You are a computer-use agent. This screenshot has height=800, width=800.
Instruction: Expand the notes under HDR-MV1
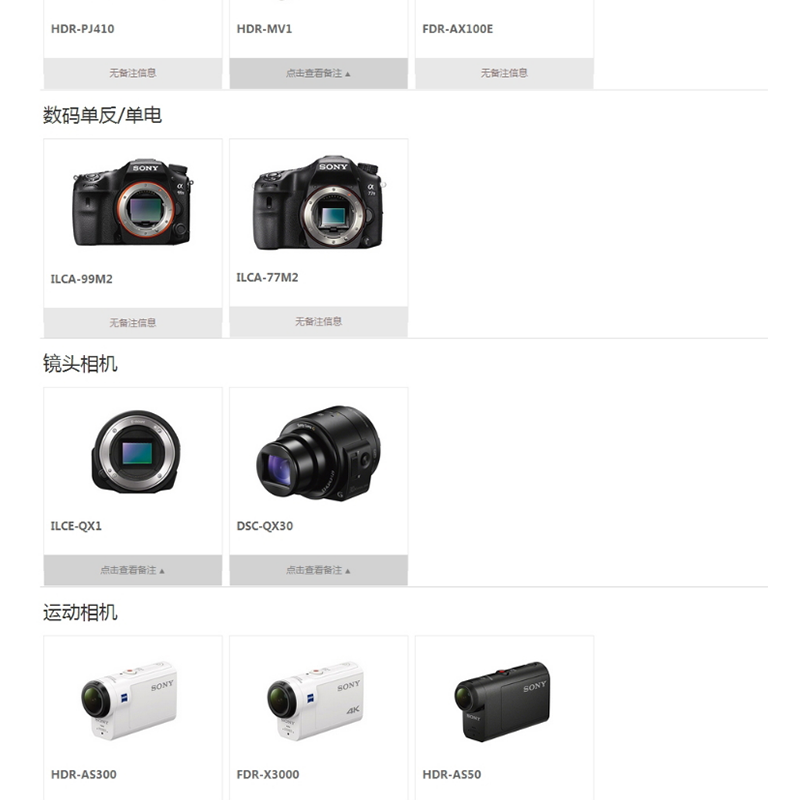318,73
